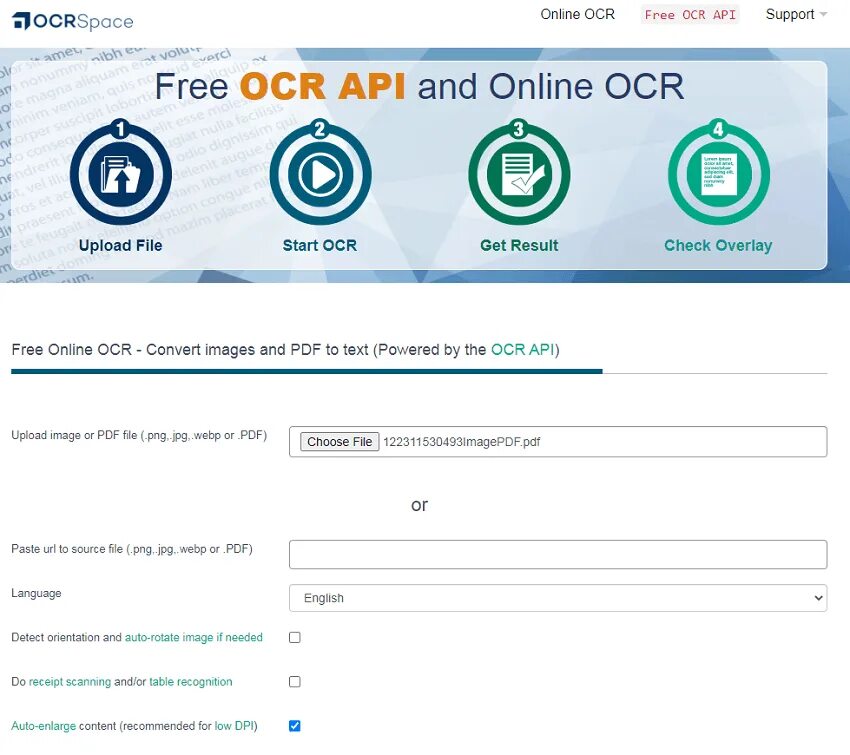Follow the Auto-enlarge link
The height and width of the screenshot is (755, 850).
(x=43, y=726)
